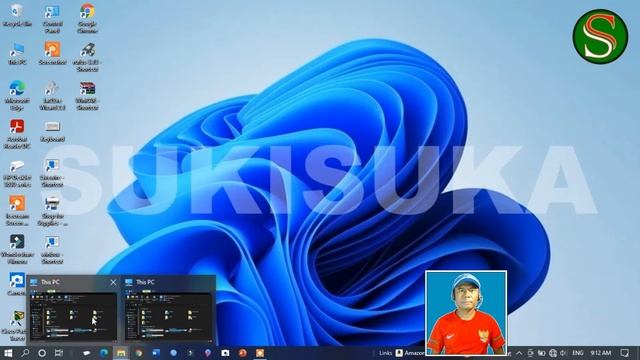Screen dimensions: 640x360
Task: Open the battery status tray icon
Action: (x=541, y=353)
